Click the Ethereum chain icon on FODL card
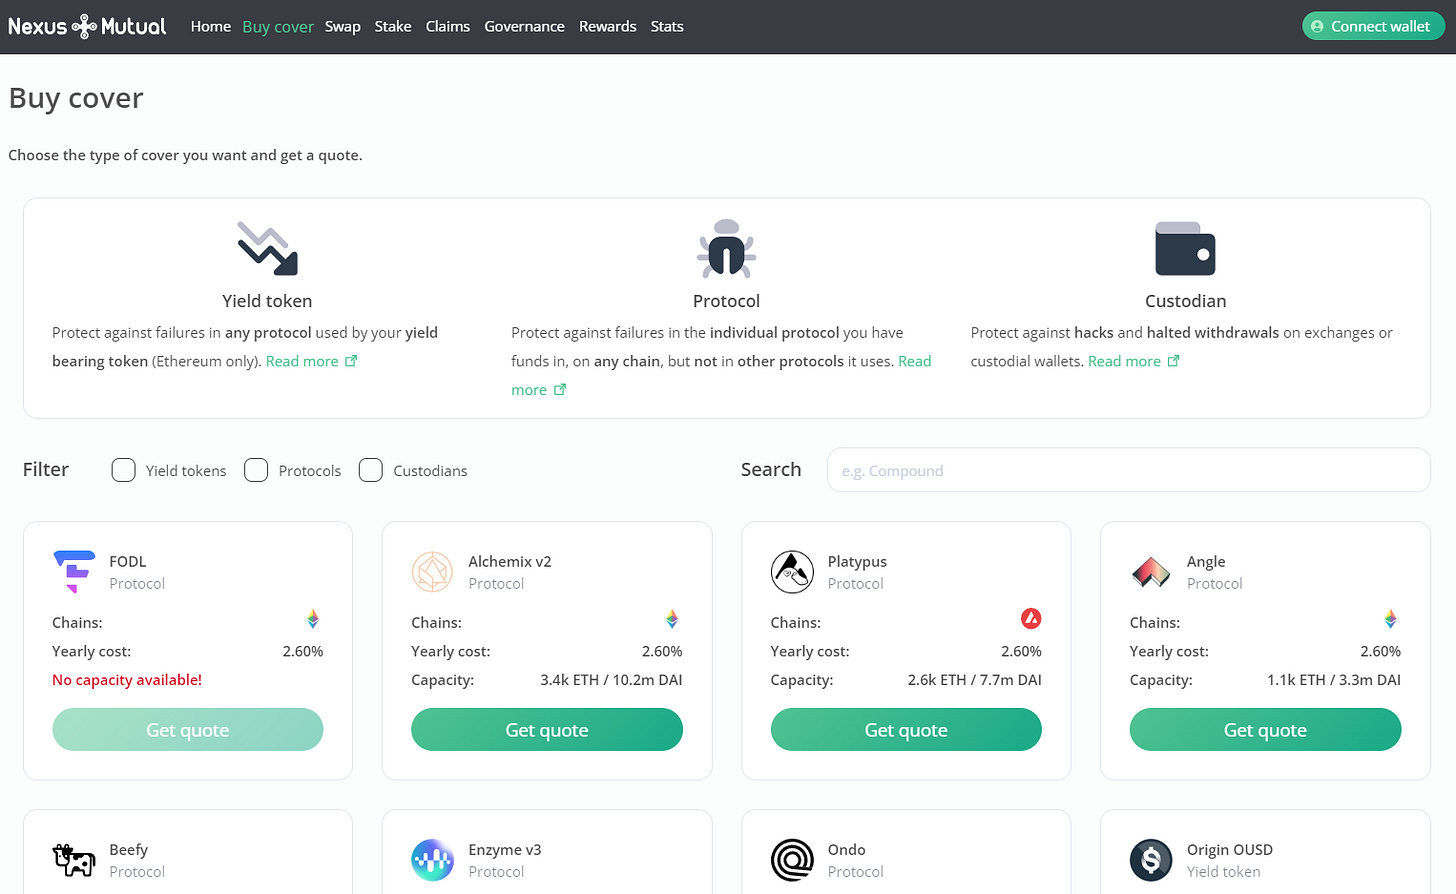Viewport: 1456px width, 894px height. coord(313,620)
